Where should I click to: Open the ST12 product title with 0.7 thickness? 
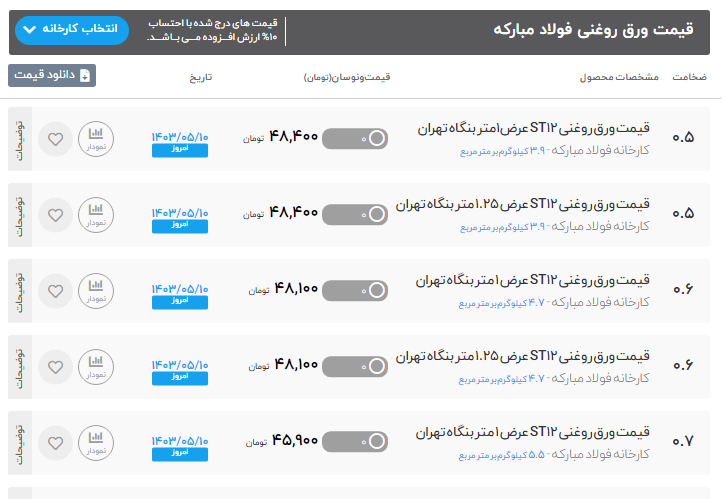click(x=532, y=432)
